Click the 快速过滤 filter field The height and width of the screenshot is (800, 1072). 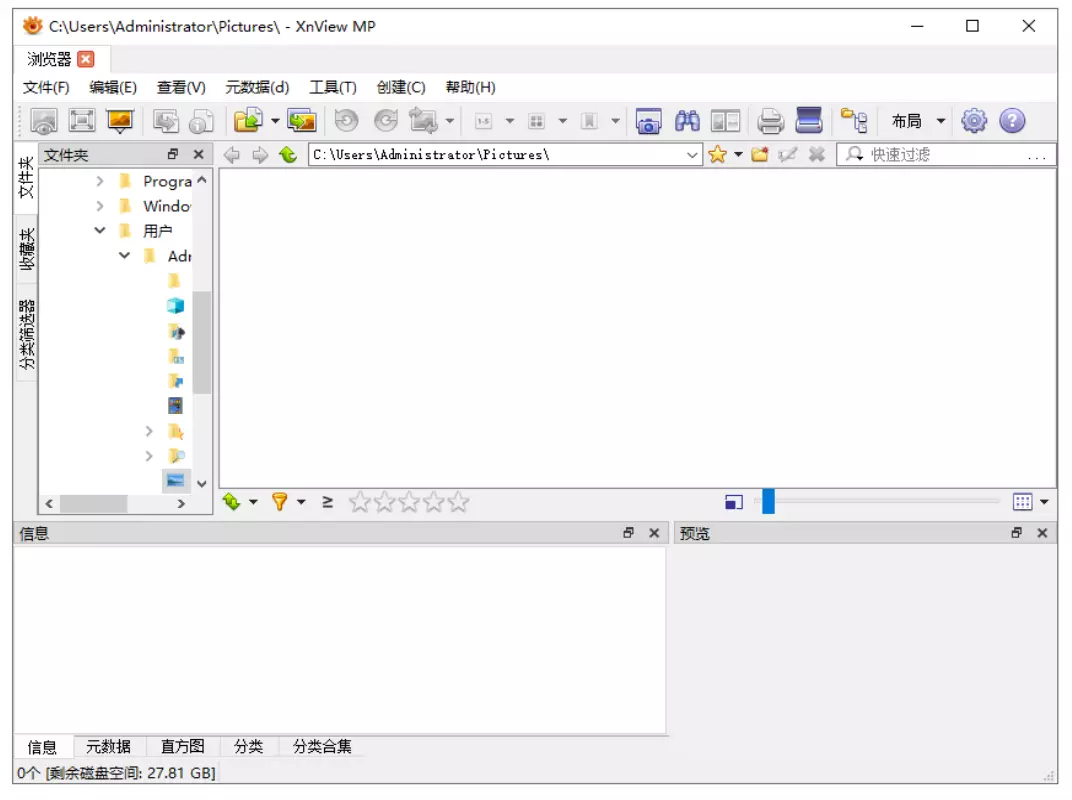945,155
